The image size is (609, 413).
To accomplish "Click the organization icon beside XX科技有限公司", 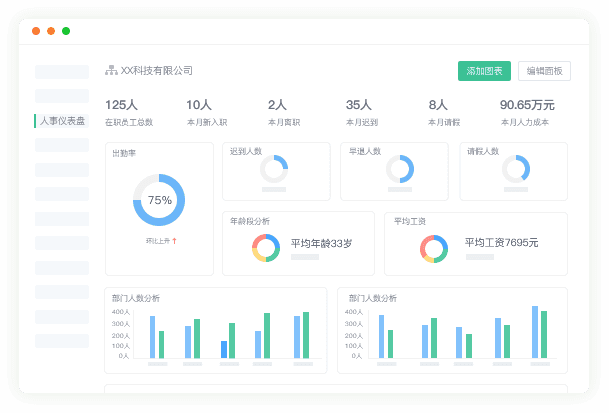I will (x=111, y=70).
